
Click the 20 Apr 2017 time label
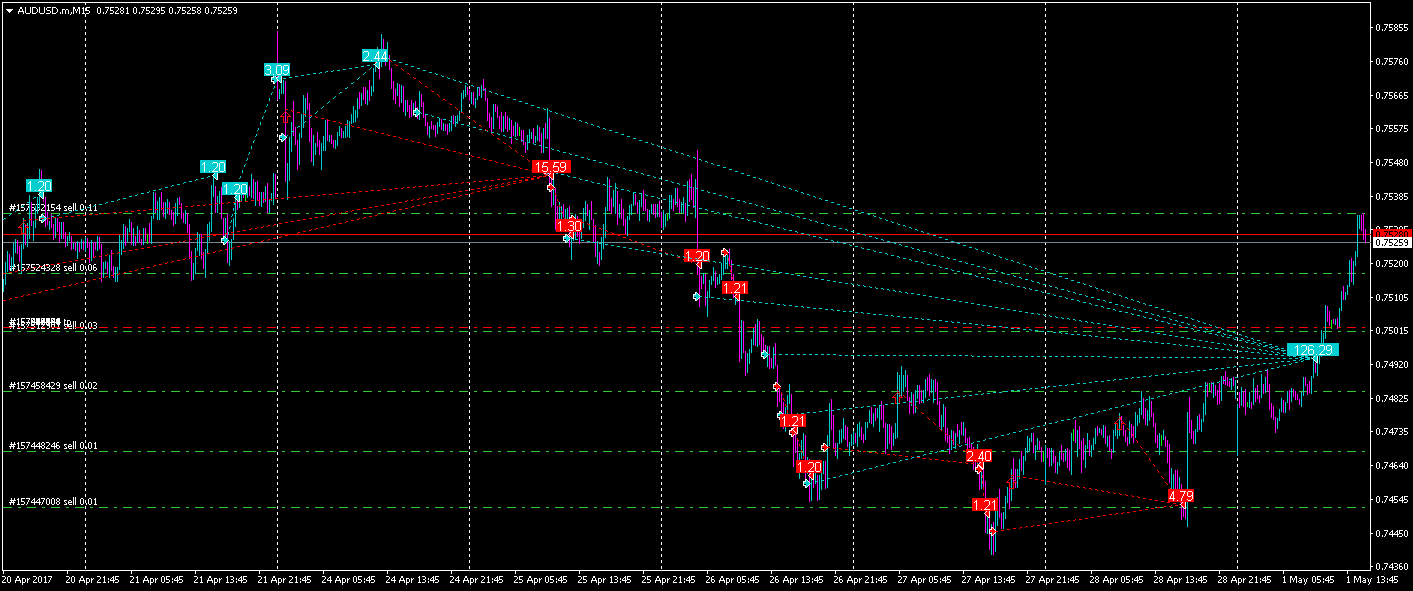point(27,580)
